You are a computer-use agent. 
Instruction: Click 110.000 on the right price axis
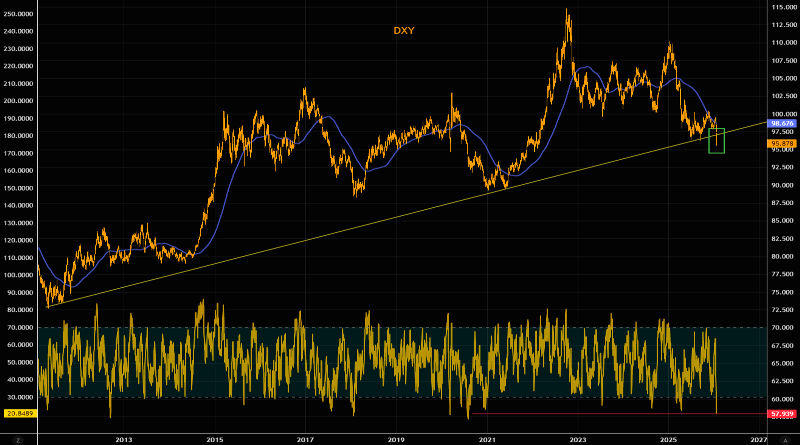coord(782,43)
